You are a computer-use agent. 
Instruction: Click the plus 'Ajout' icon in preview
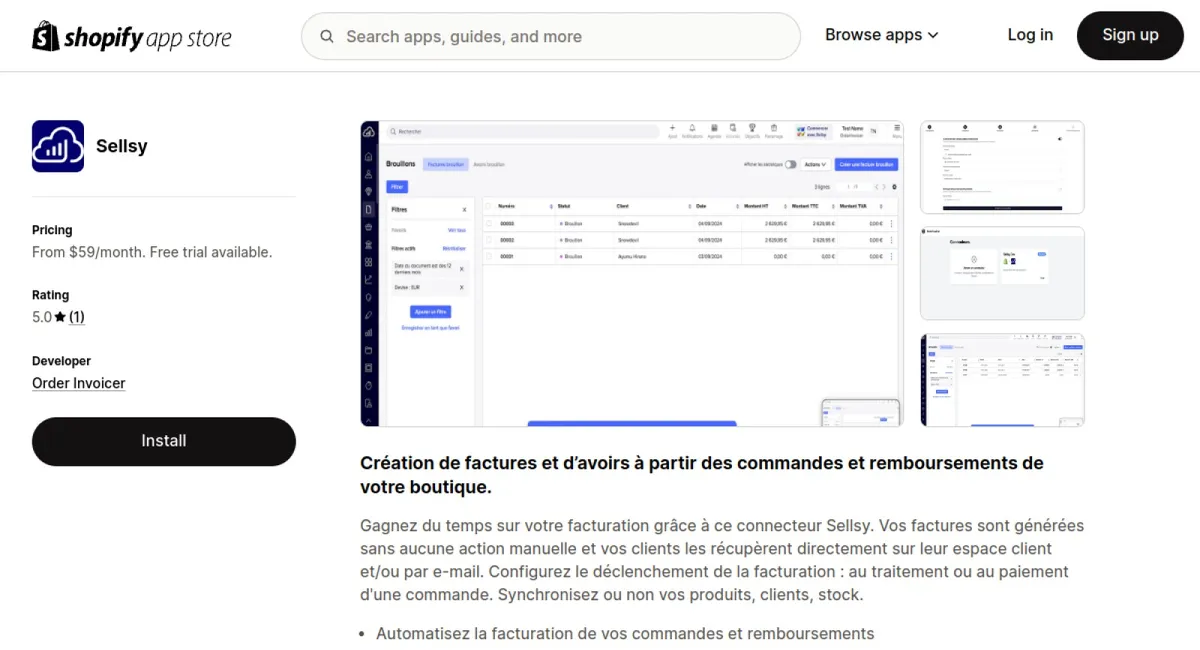[x=672, y=129]
